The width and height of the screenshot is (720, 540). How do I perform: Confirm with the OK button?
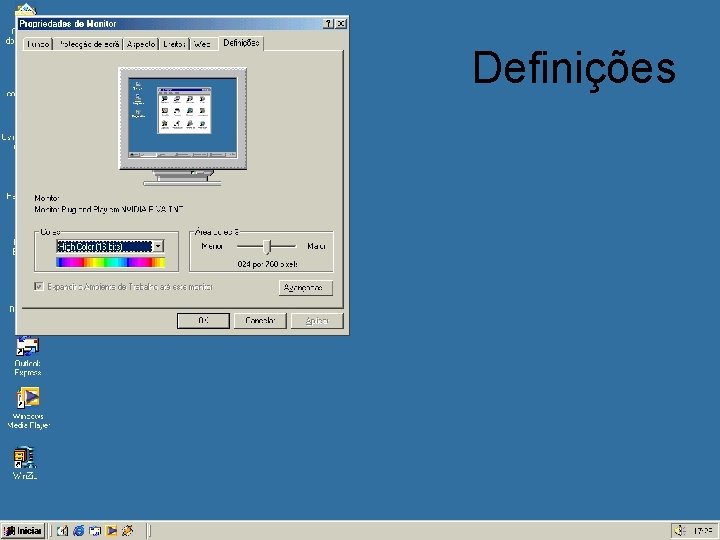click(203, 321)
